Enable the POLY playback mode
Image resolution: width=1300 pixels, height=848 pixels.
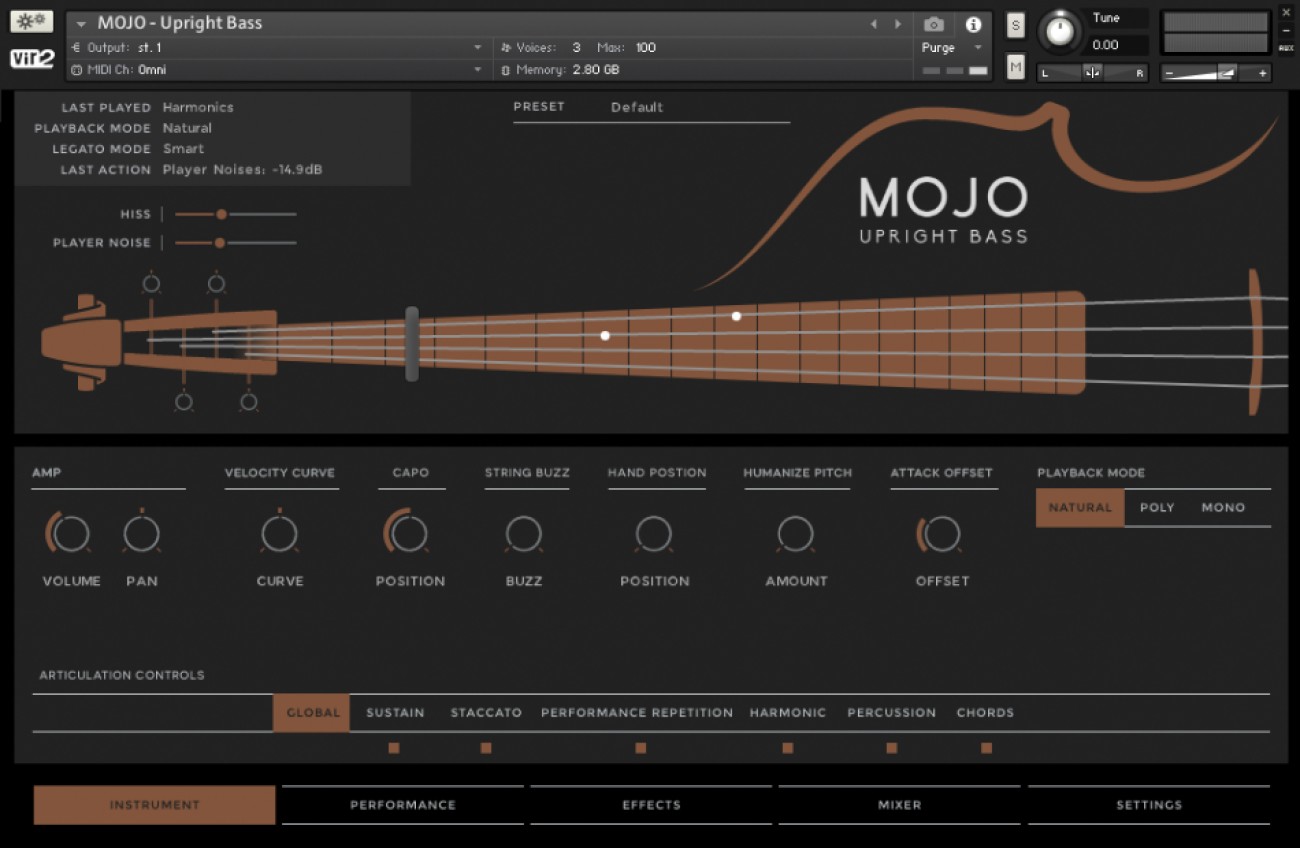[x=1157, y=507]
